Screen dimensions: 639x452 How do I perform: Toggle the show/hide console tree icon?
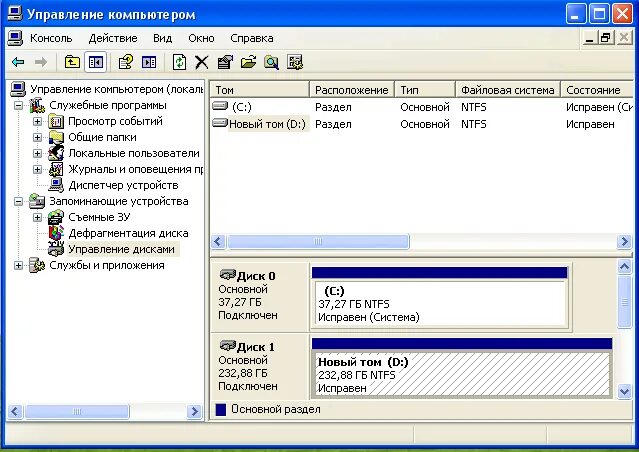coord(96,62)
